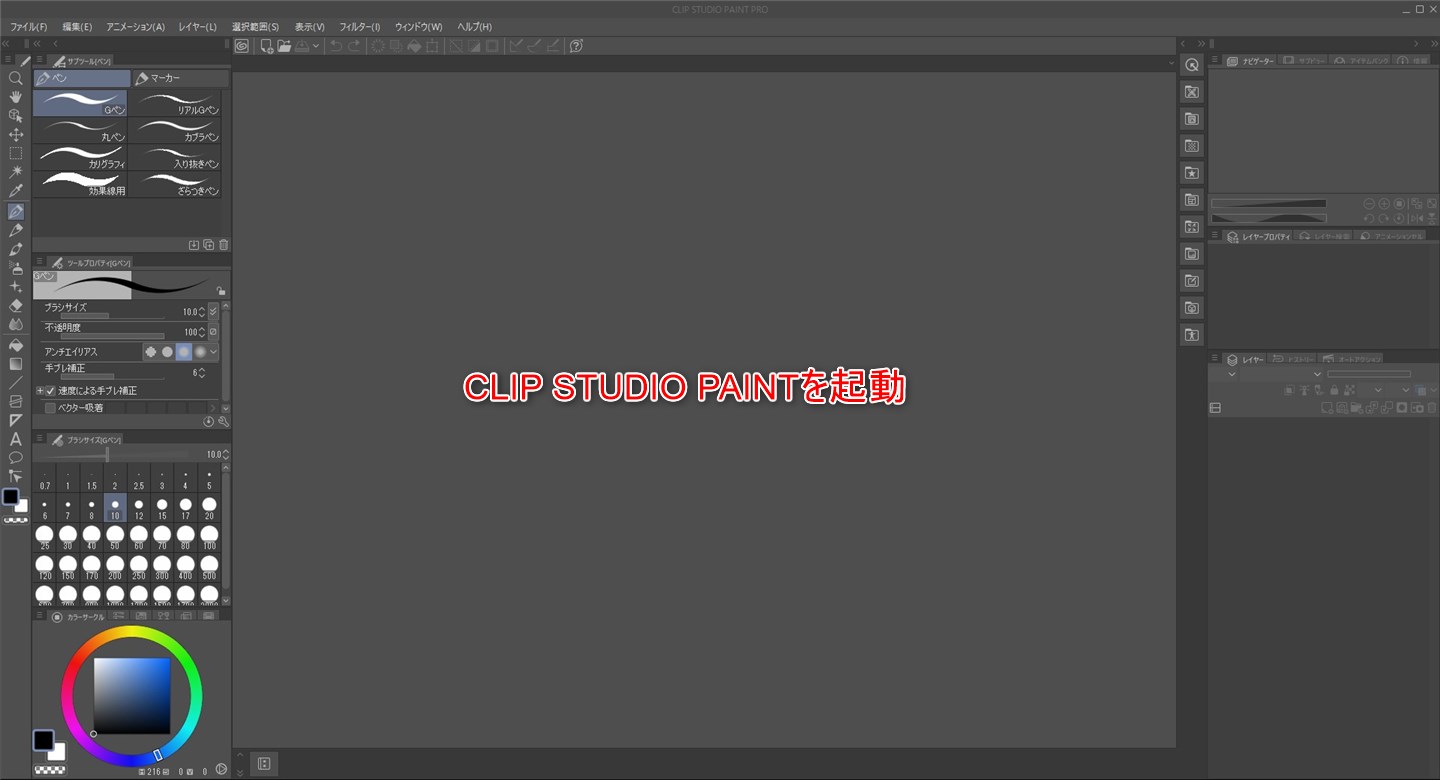Select the rectangle Selection tool
The image size is (1440, 780).
[x=15, y=154]
